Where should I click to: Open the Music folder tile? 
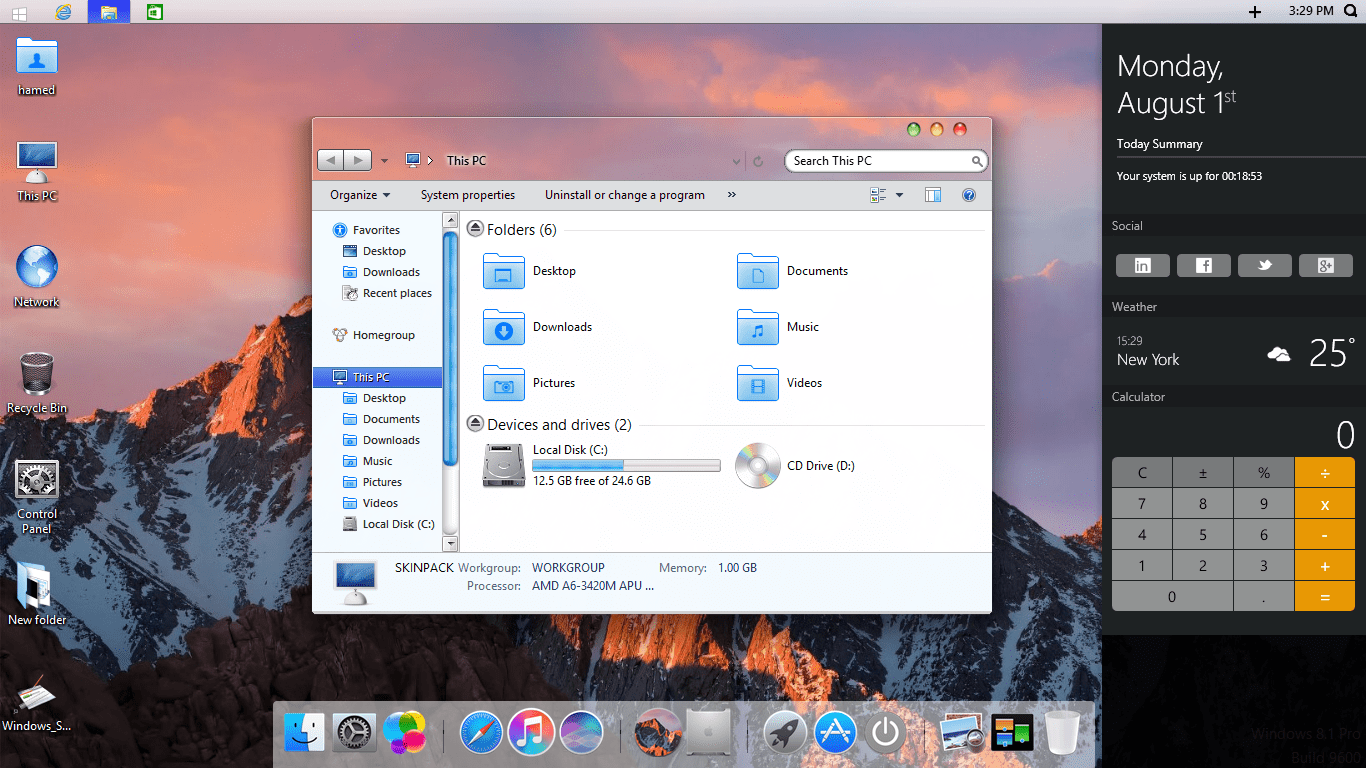point(779,327)
